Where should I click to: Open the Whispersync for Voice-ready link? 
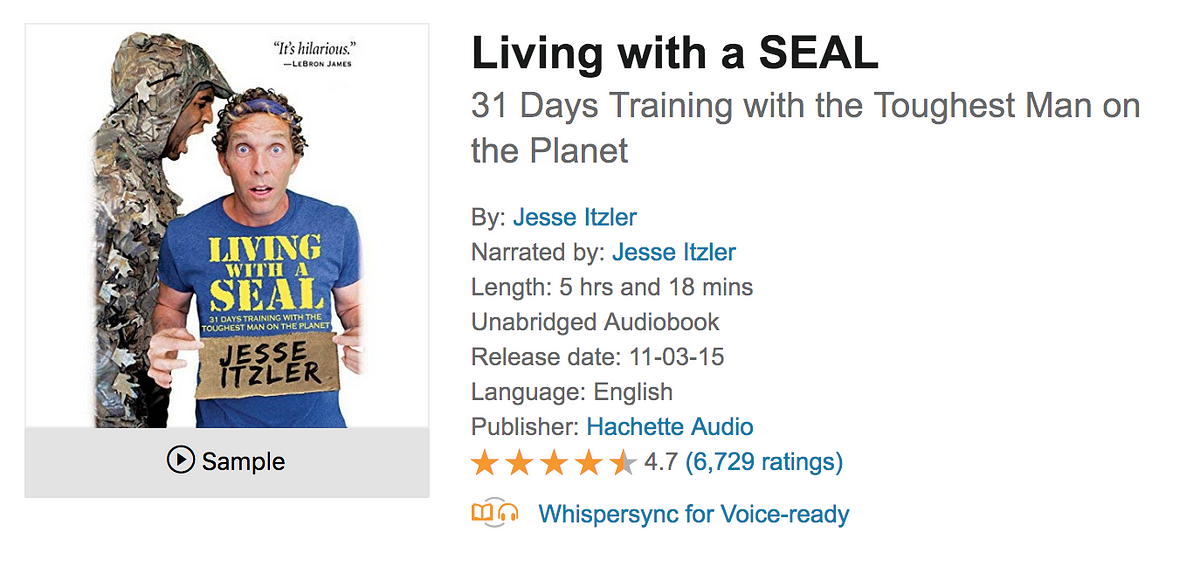click(694, 515)
